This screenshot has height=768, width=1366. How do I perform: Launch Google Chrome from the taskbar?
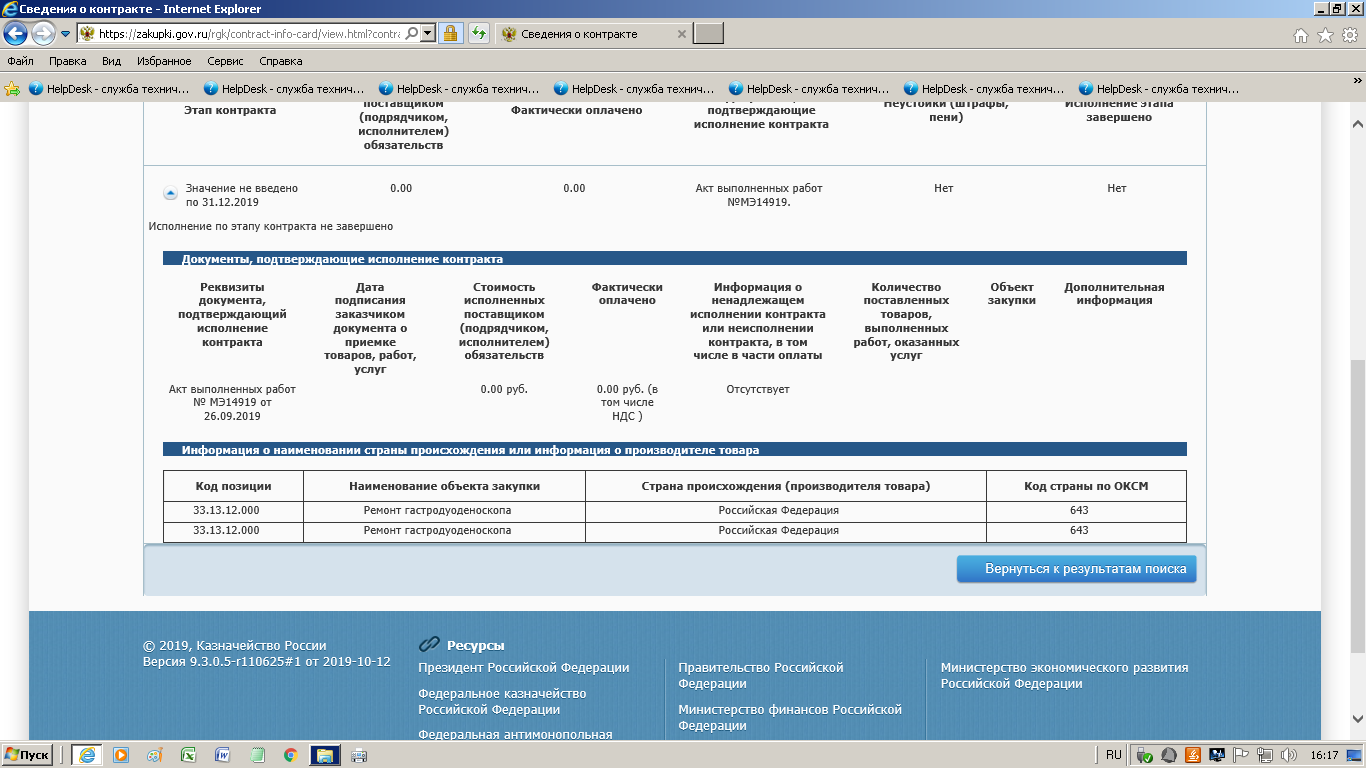point(291,755)
